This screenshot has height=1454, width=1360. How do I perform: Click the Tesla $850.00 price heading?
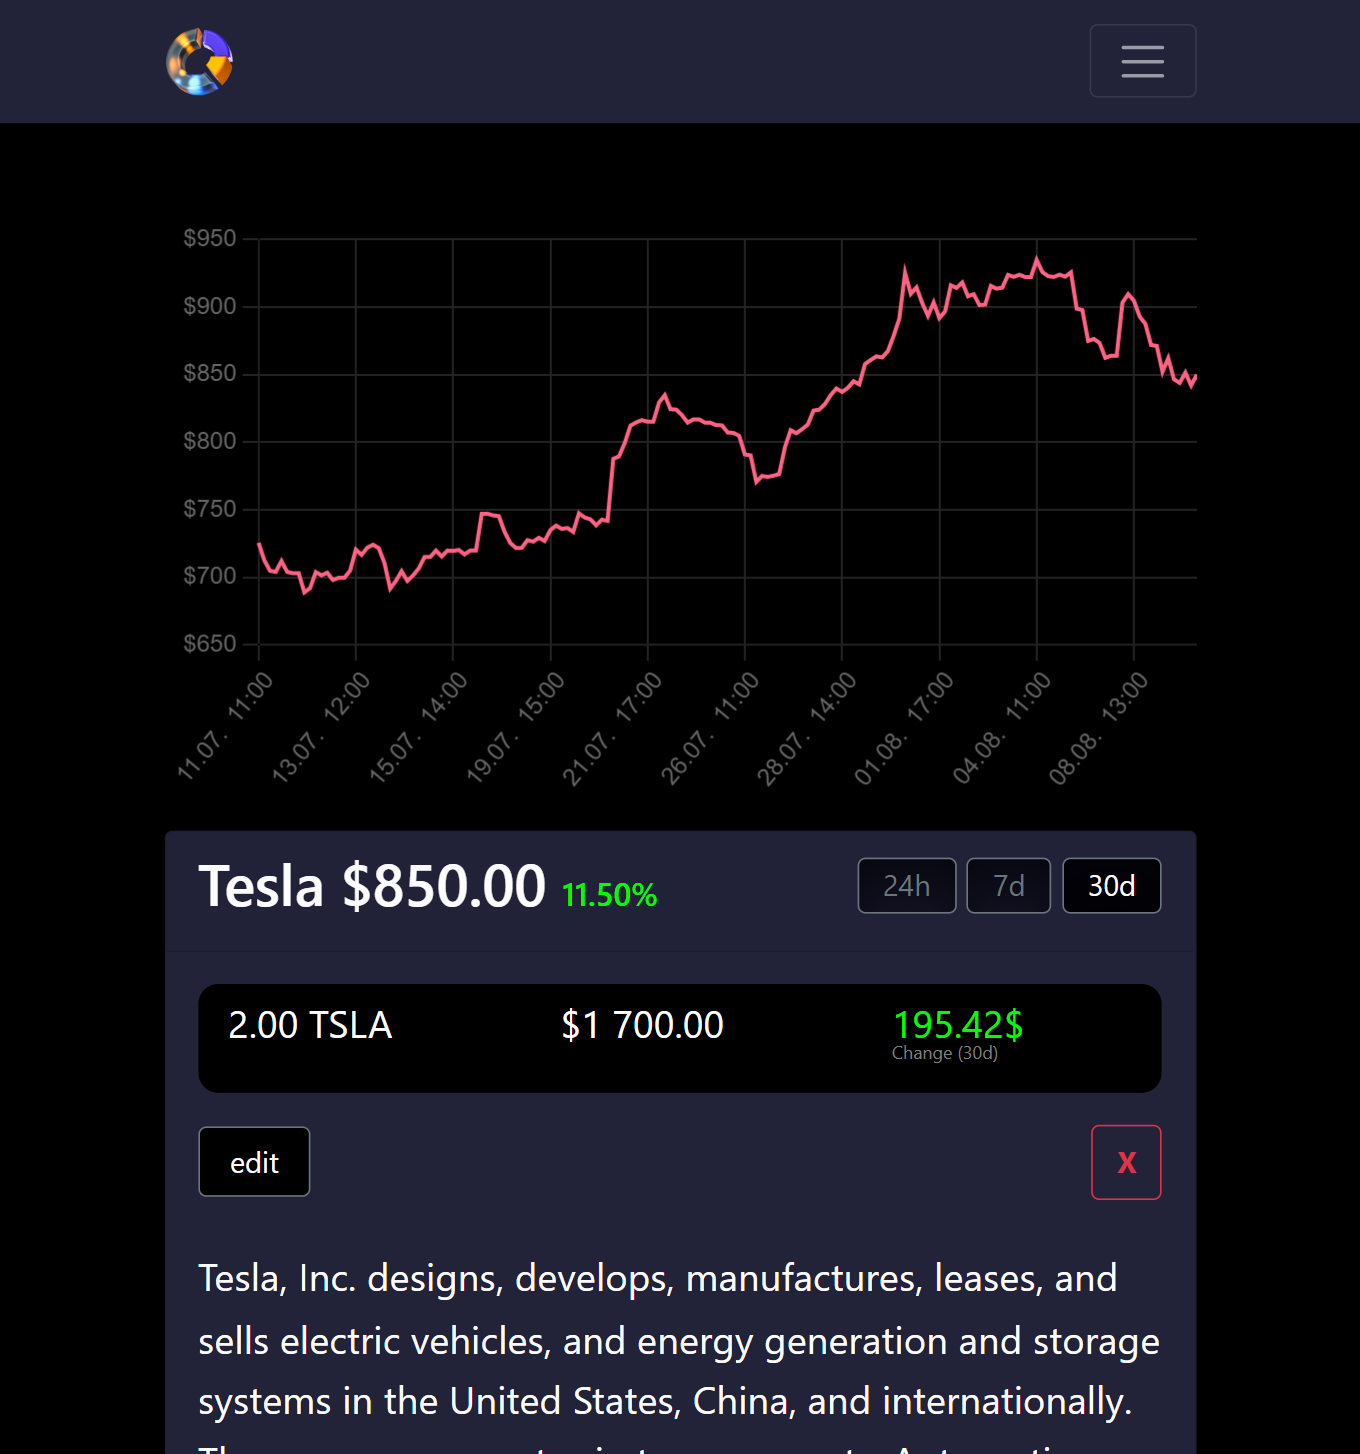tap(372, 886)
